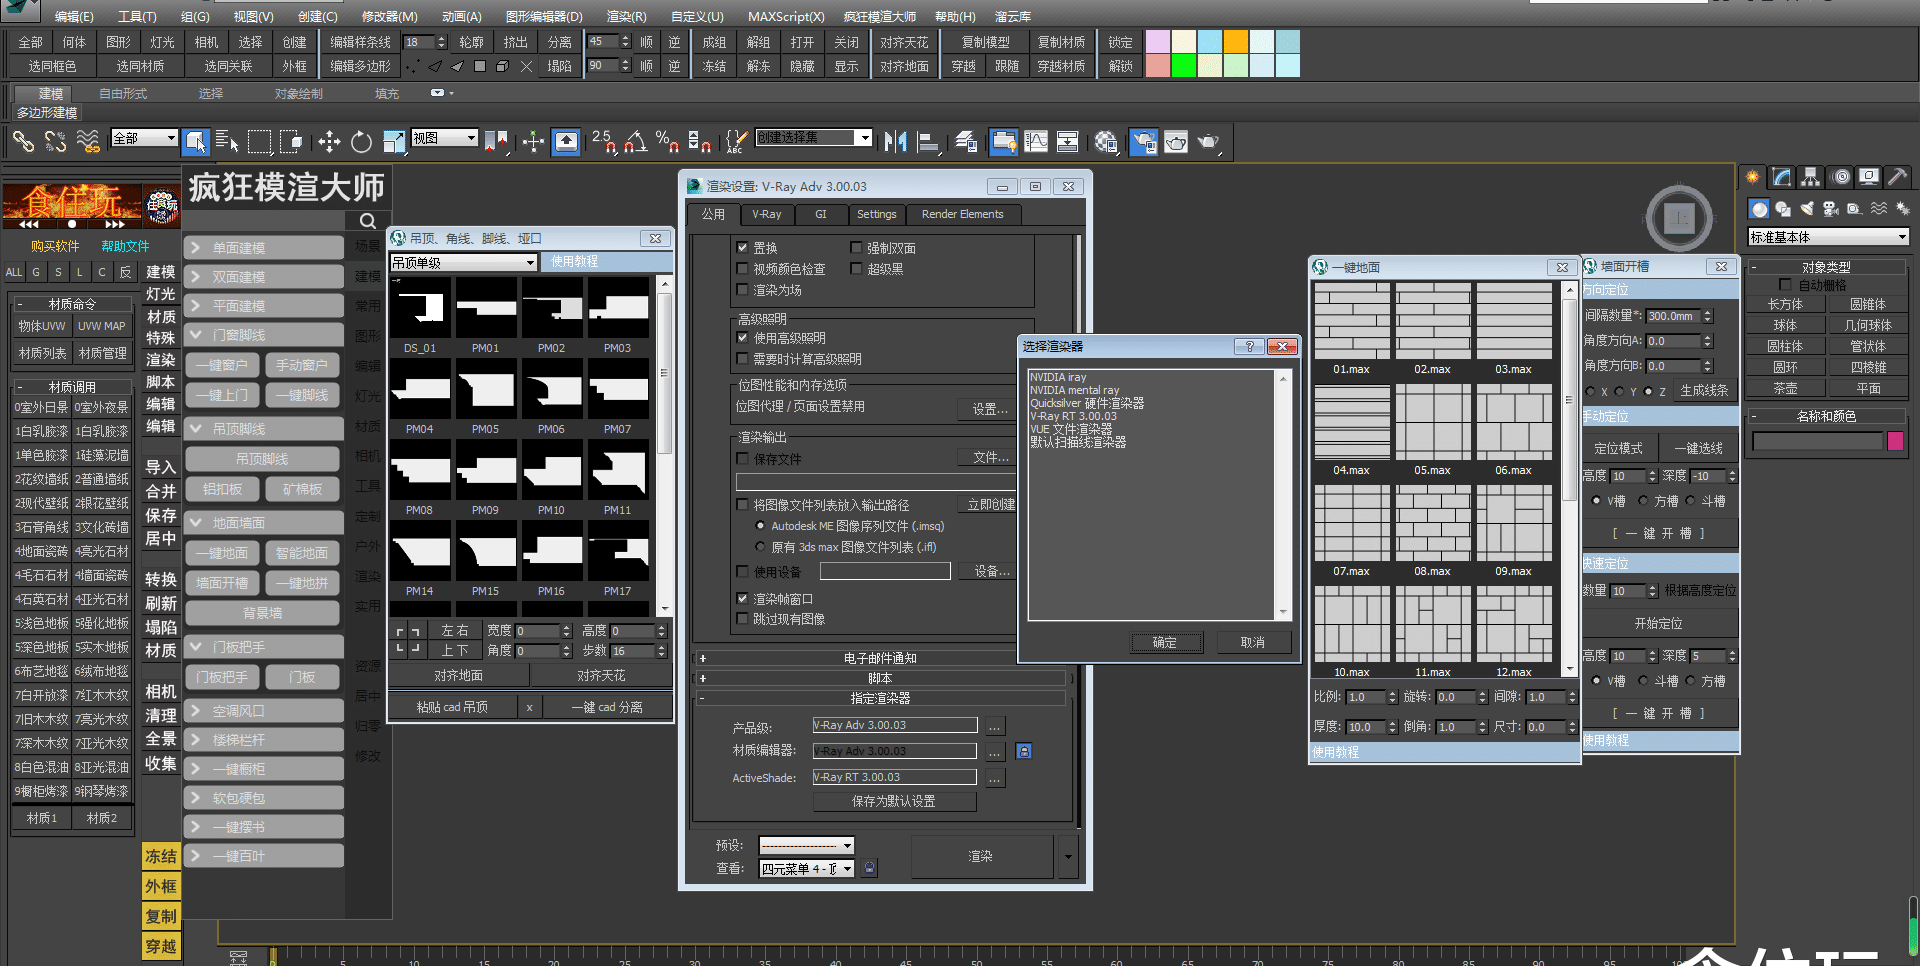
Task: Click the Bind to Space Warp icon
Action: 88,142
